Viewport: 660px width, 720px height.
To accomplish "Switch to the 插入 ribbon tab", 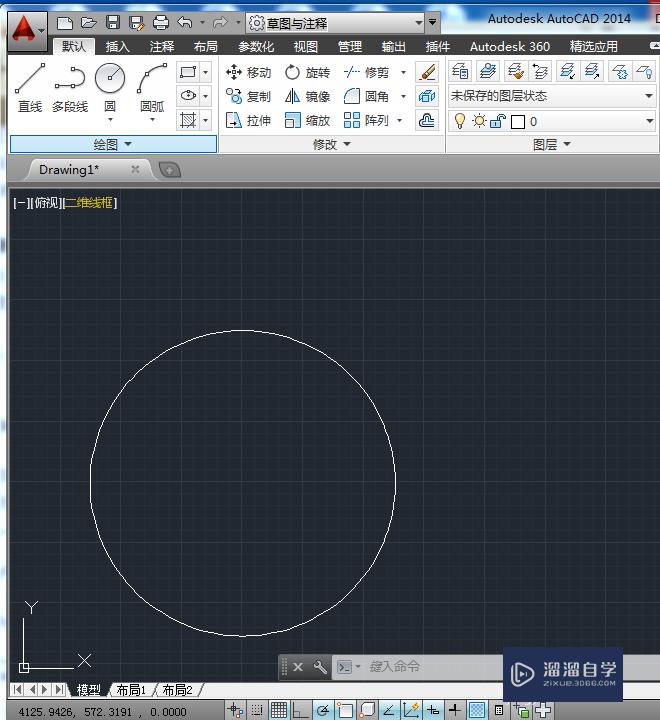I will pyautogui.click(x=117, y=46).
